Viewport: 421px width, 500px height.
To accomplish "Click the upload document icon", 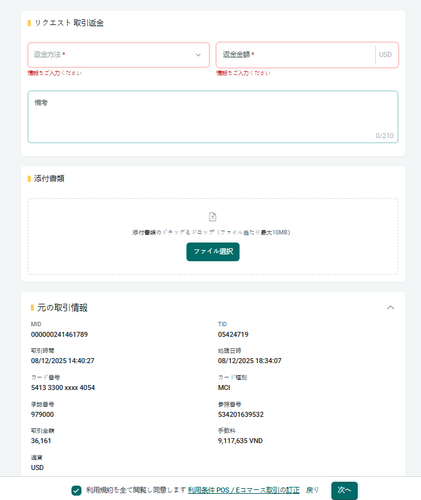I will (213, 217).
